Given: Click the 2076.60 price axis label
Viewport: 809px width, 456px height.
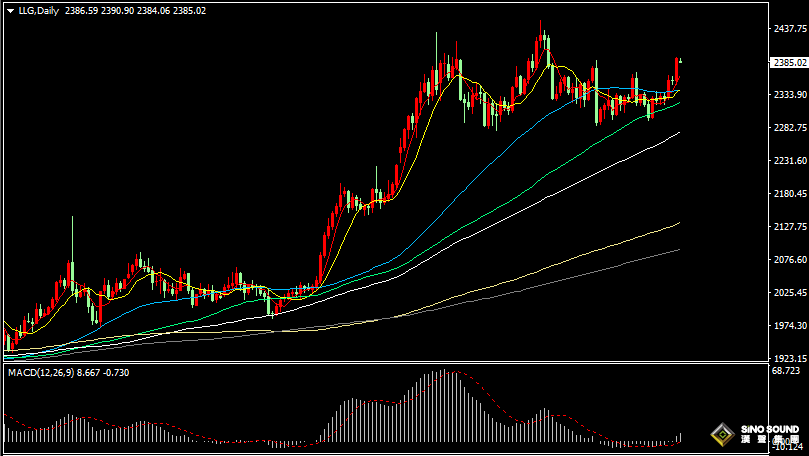Looking at the screenshot, I should (x=789, y=260).
